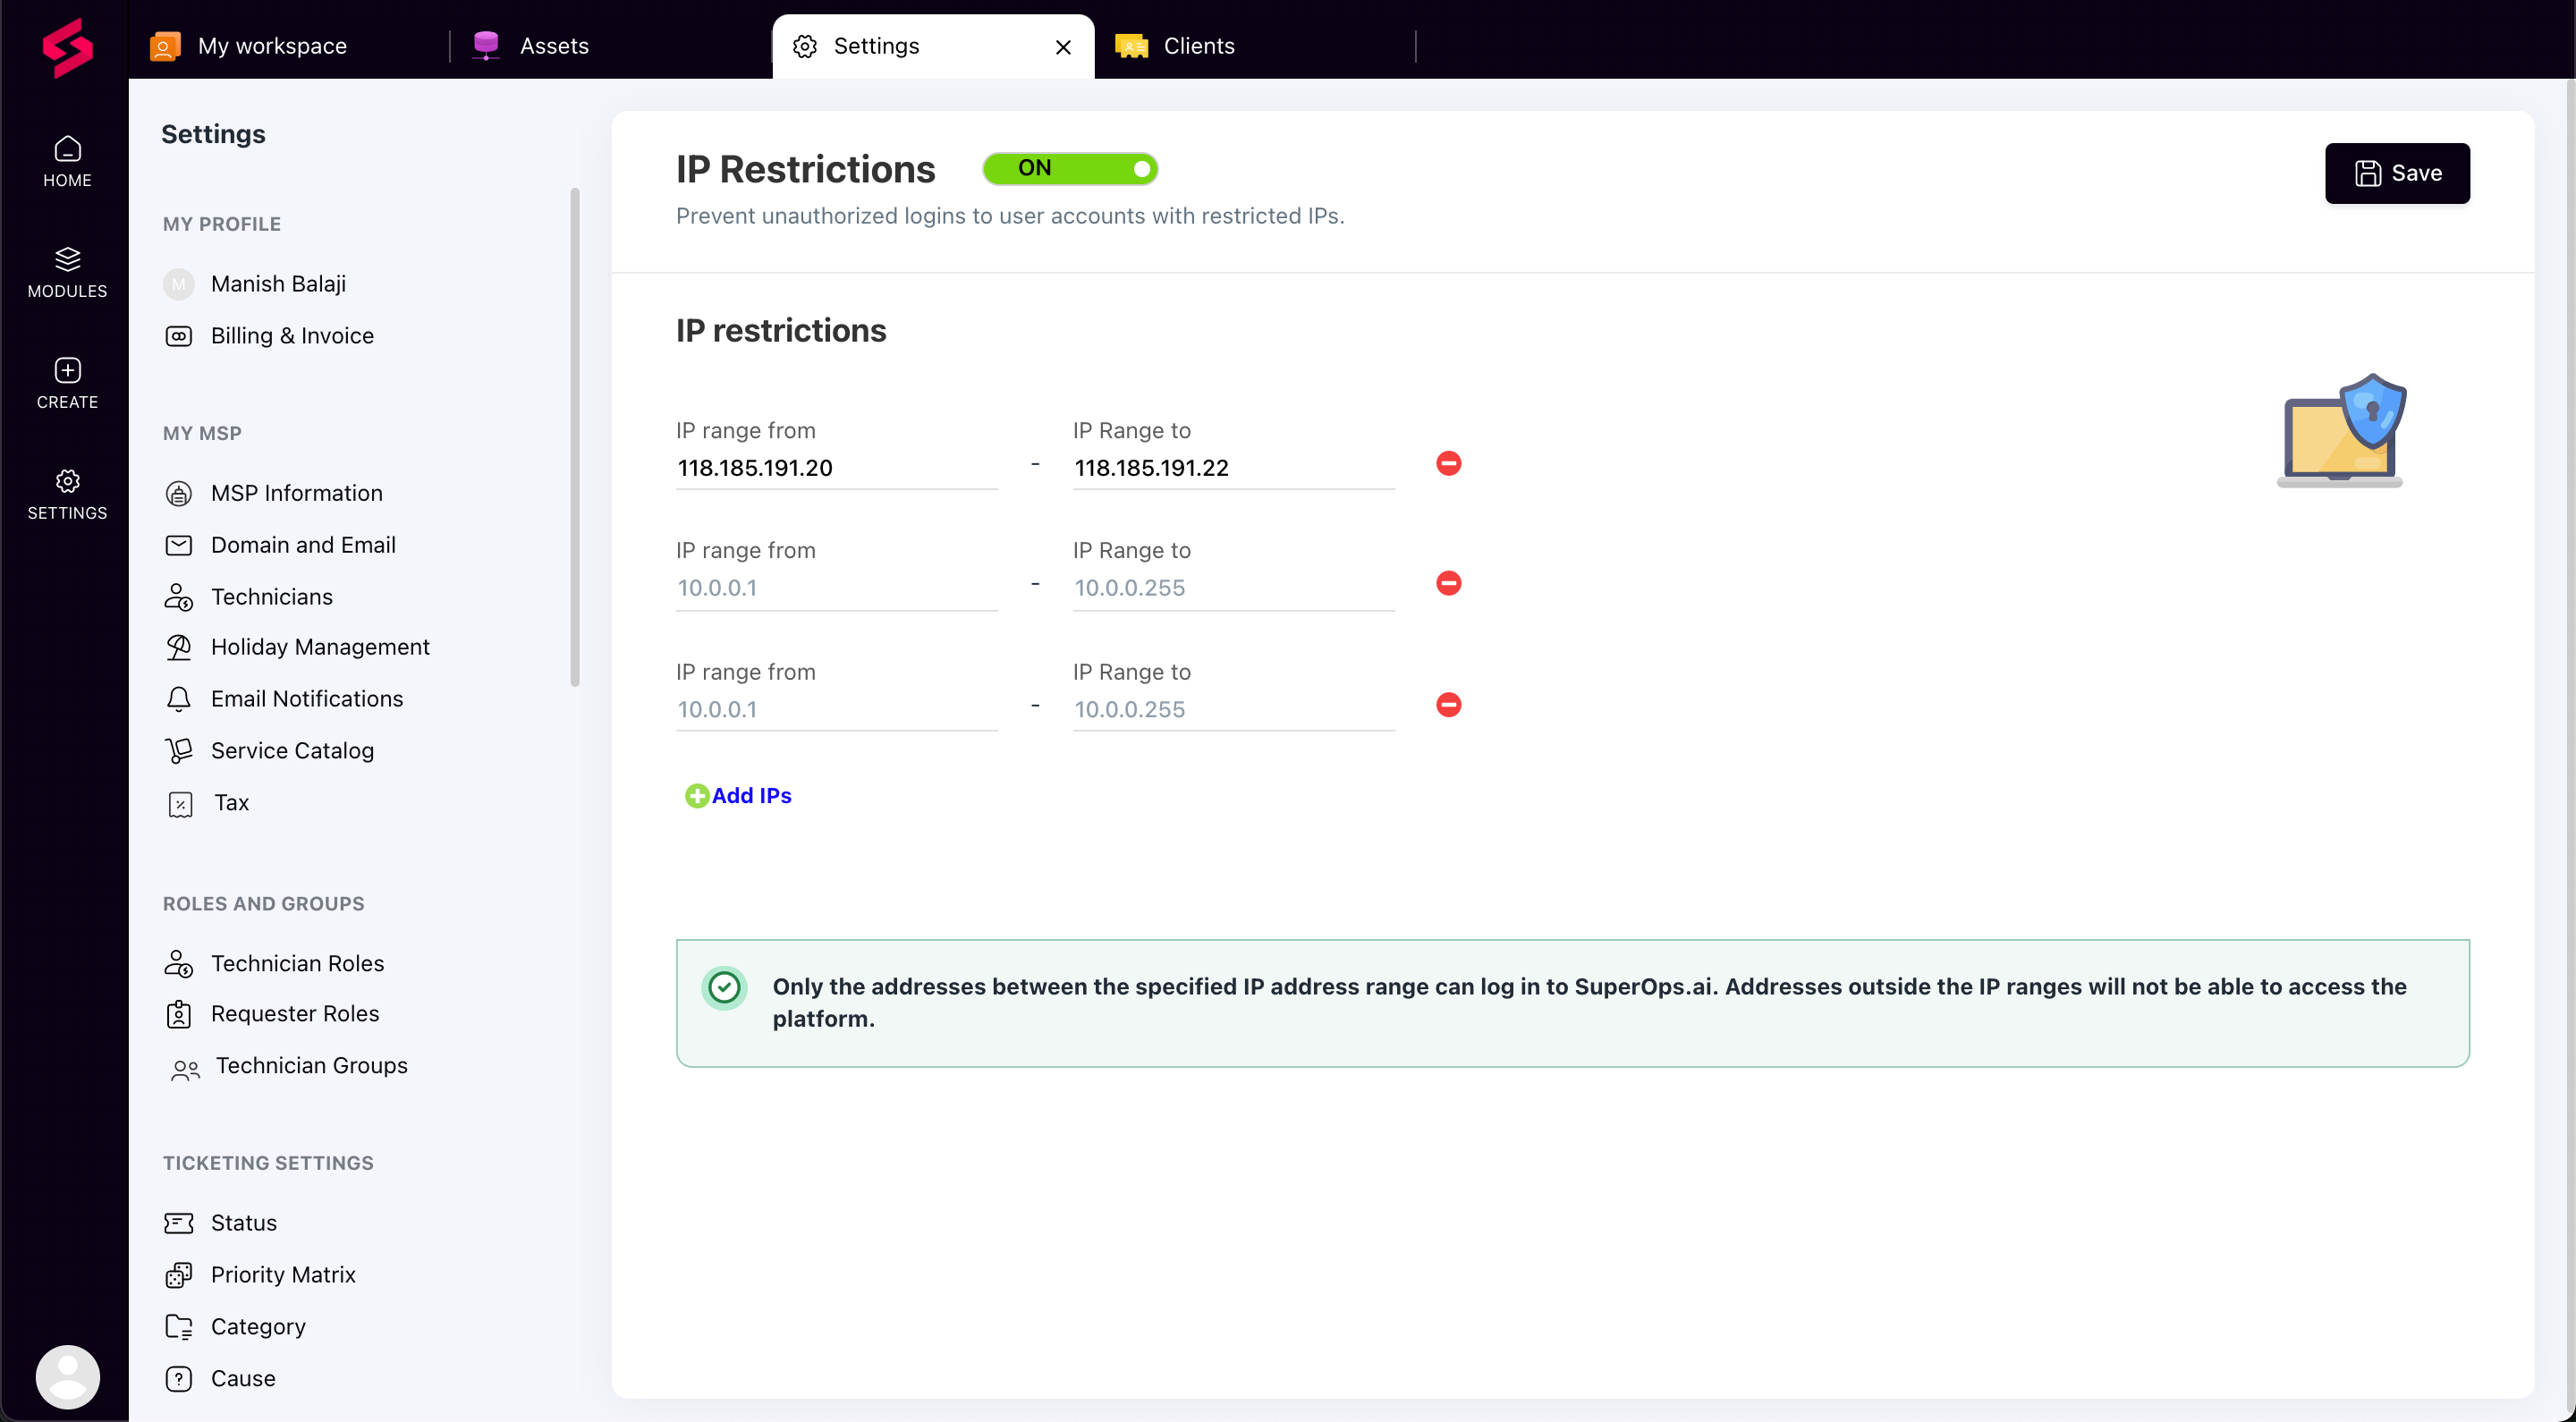Open Email Notifications settings
The image size is (2576, 1422).
tap(306, 698)
